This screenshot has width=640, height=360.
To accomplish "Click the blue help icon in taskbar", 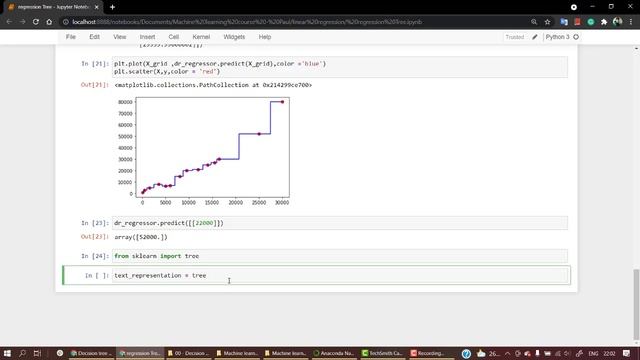I will click(x=466, y=353).
